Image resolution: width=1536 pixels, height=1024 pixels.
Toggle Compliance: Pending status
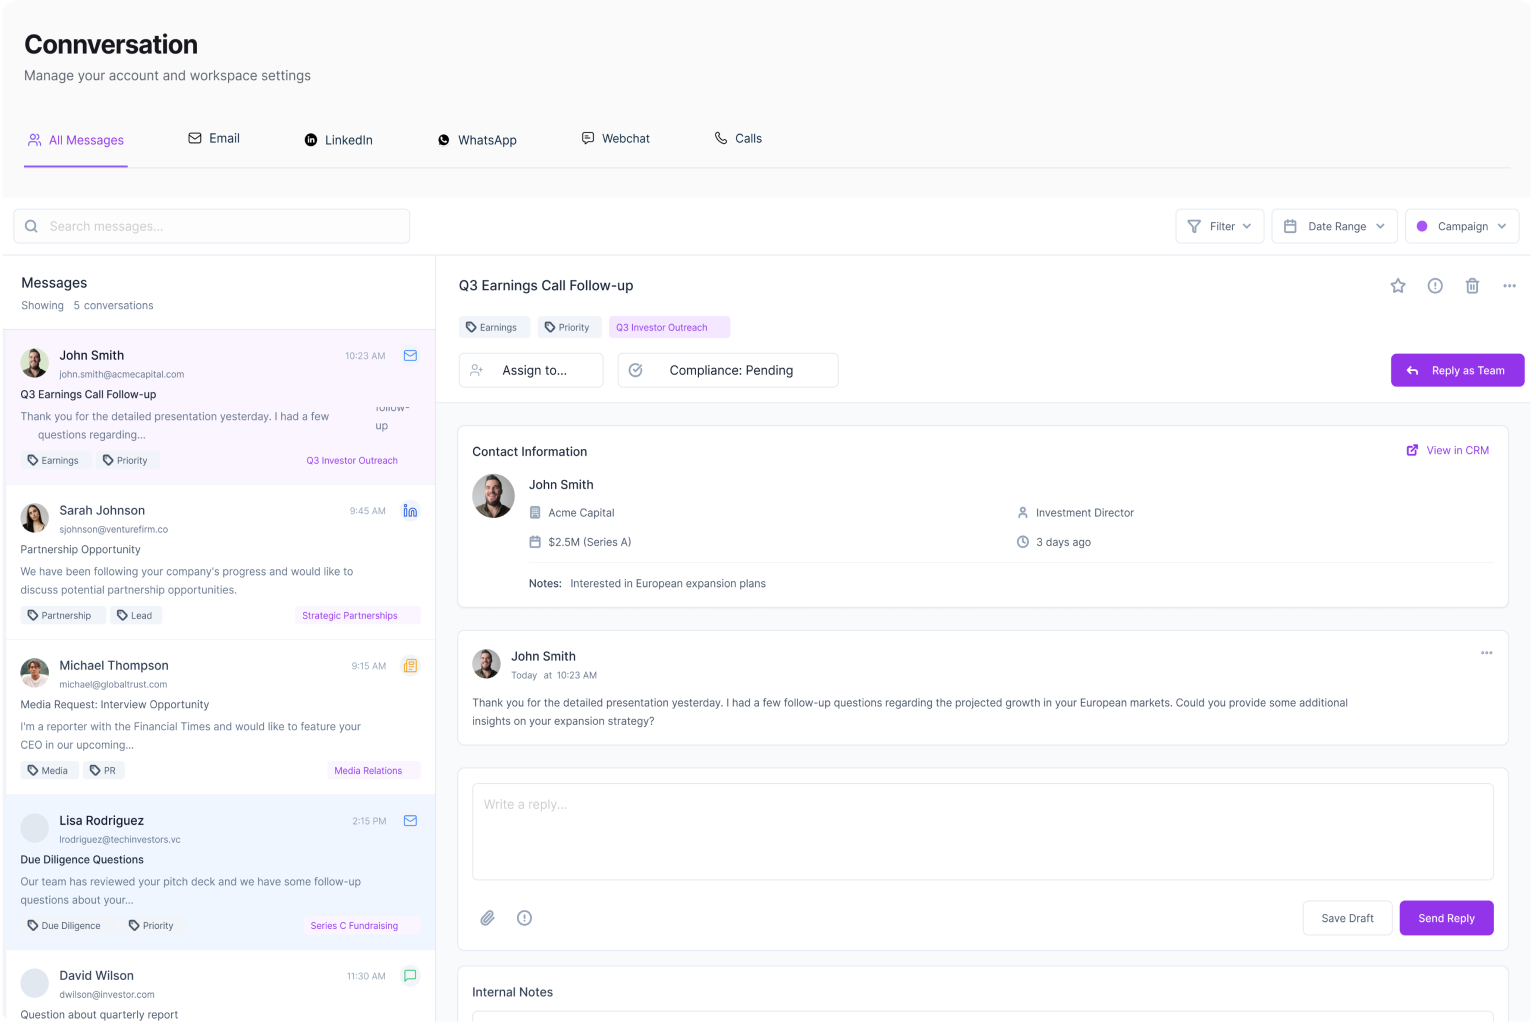(727, 370)
